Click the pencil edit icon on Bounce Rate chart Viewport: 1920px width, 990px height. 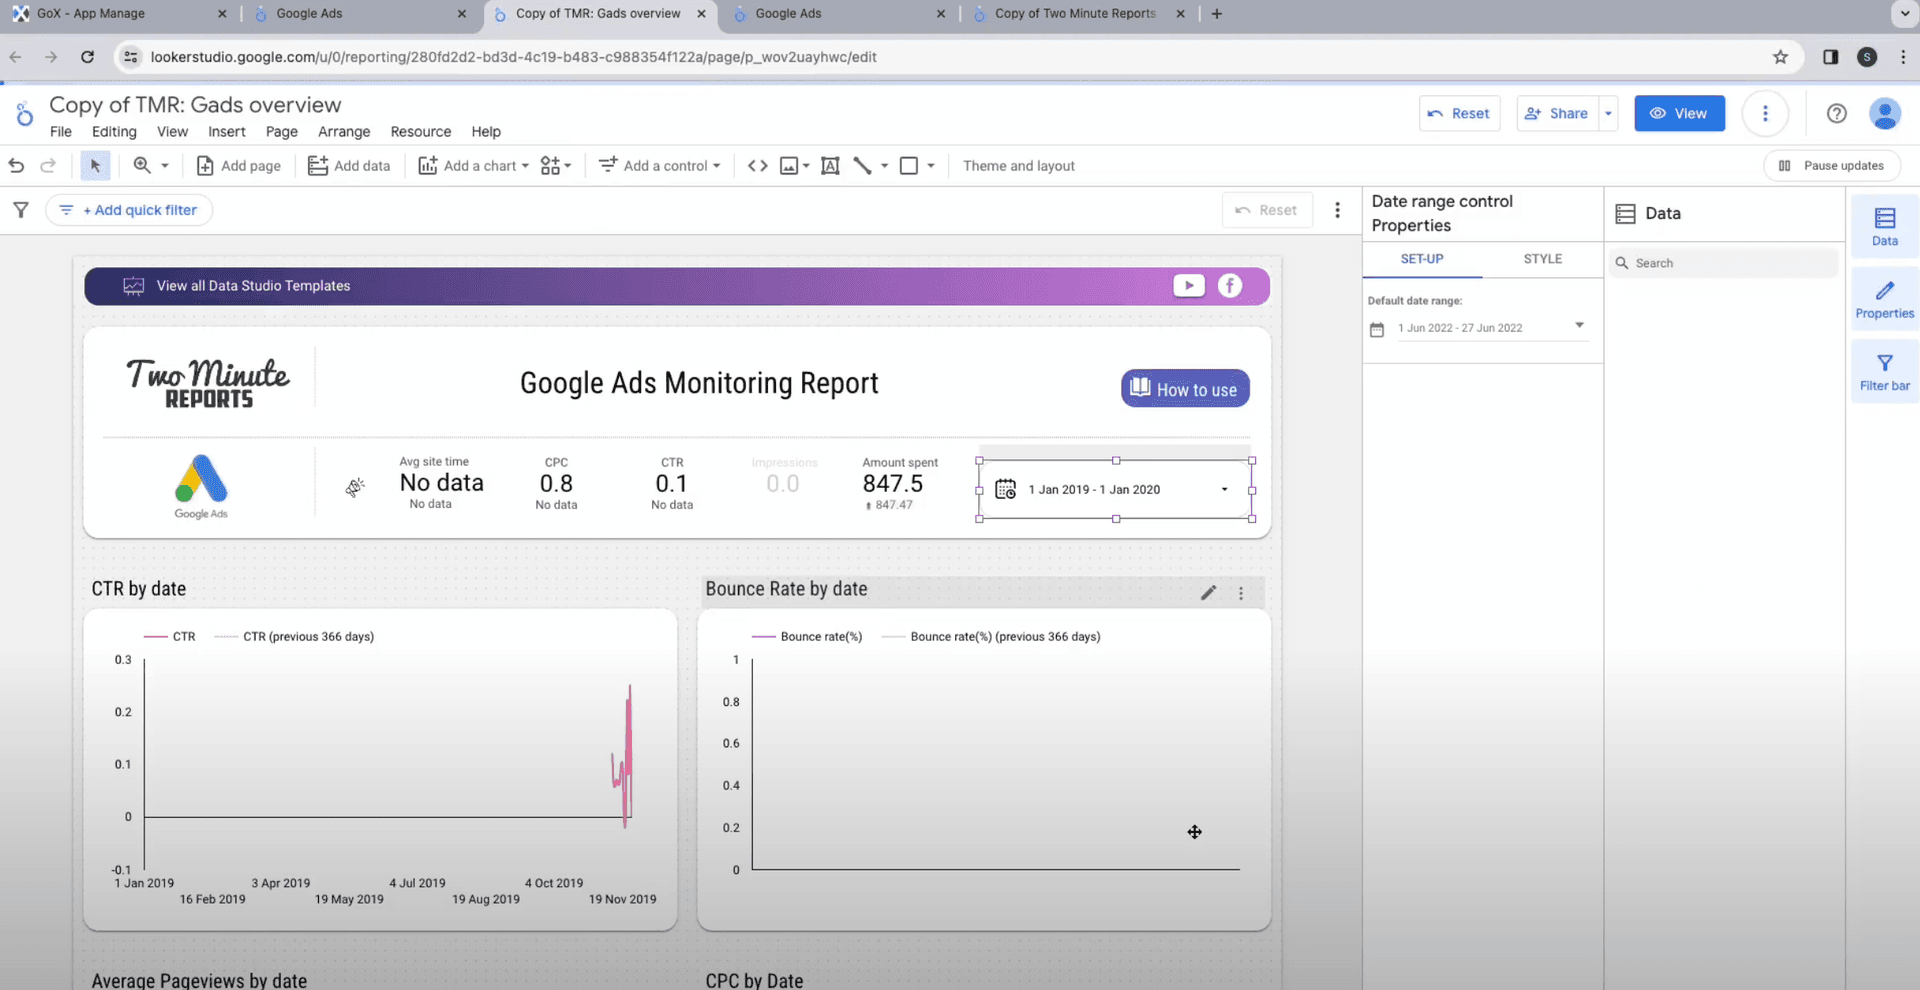[1208, 592]
